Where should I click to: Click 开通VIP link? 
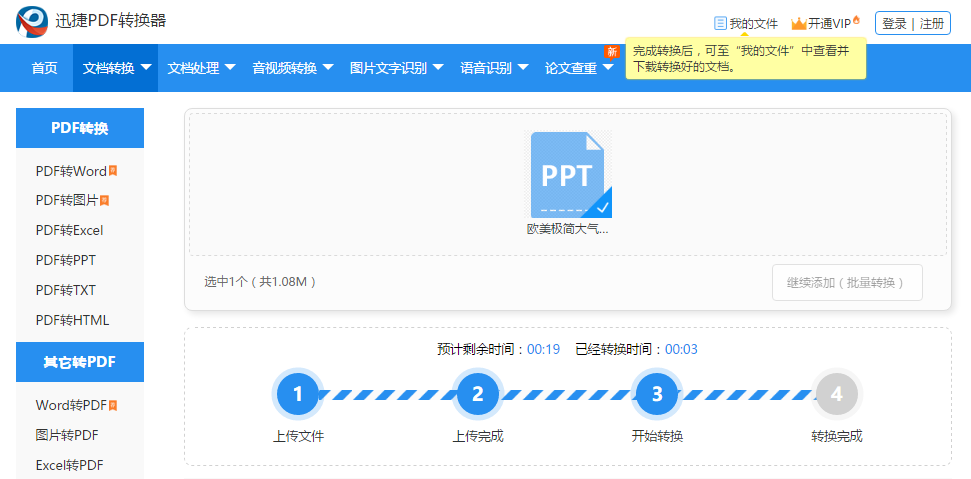829,24
